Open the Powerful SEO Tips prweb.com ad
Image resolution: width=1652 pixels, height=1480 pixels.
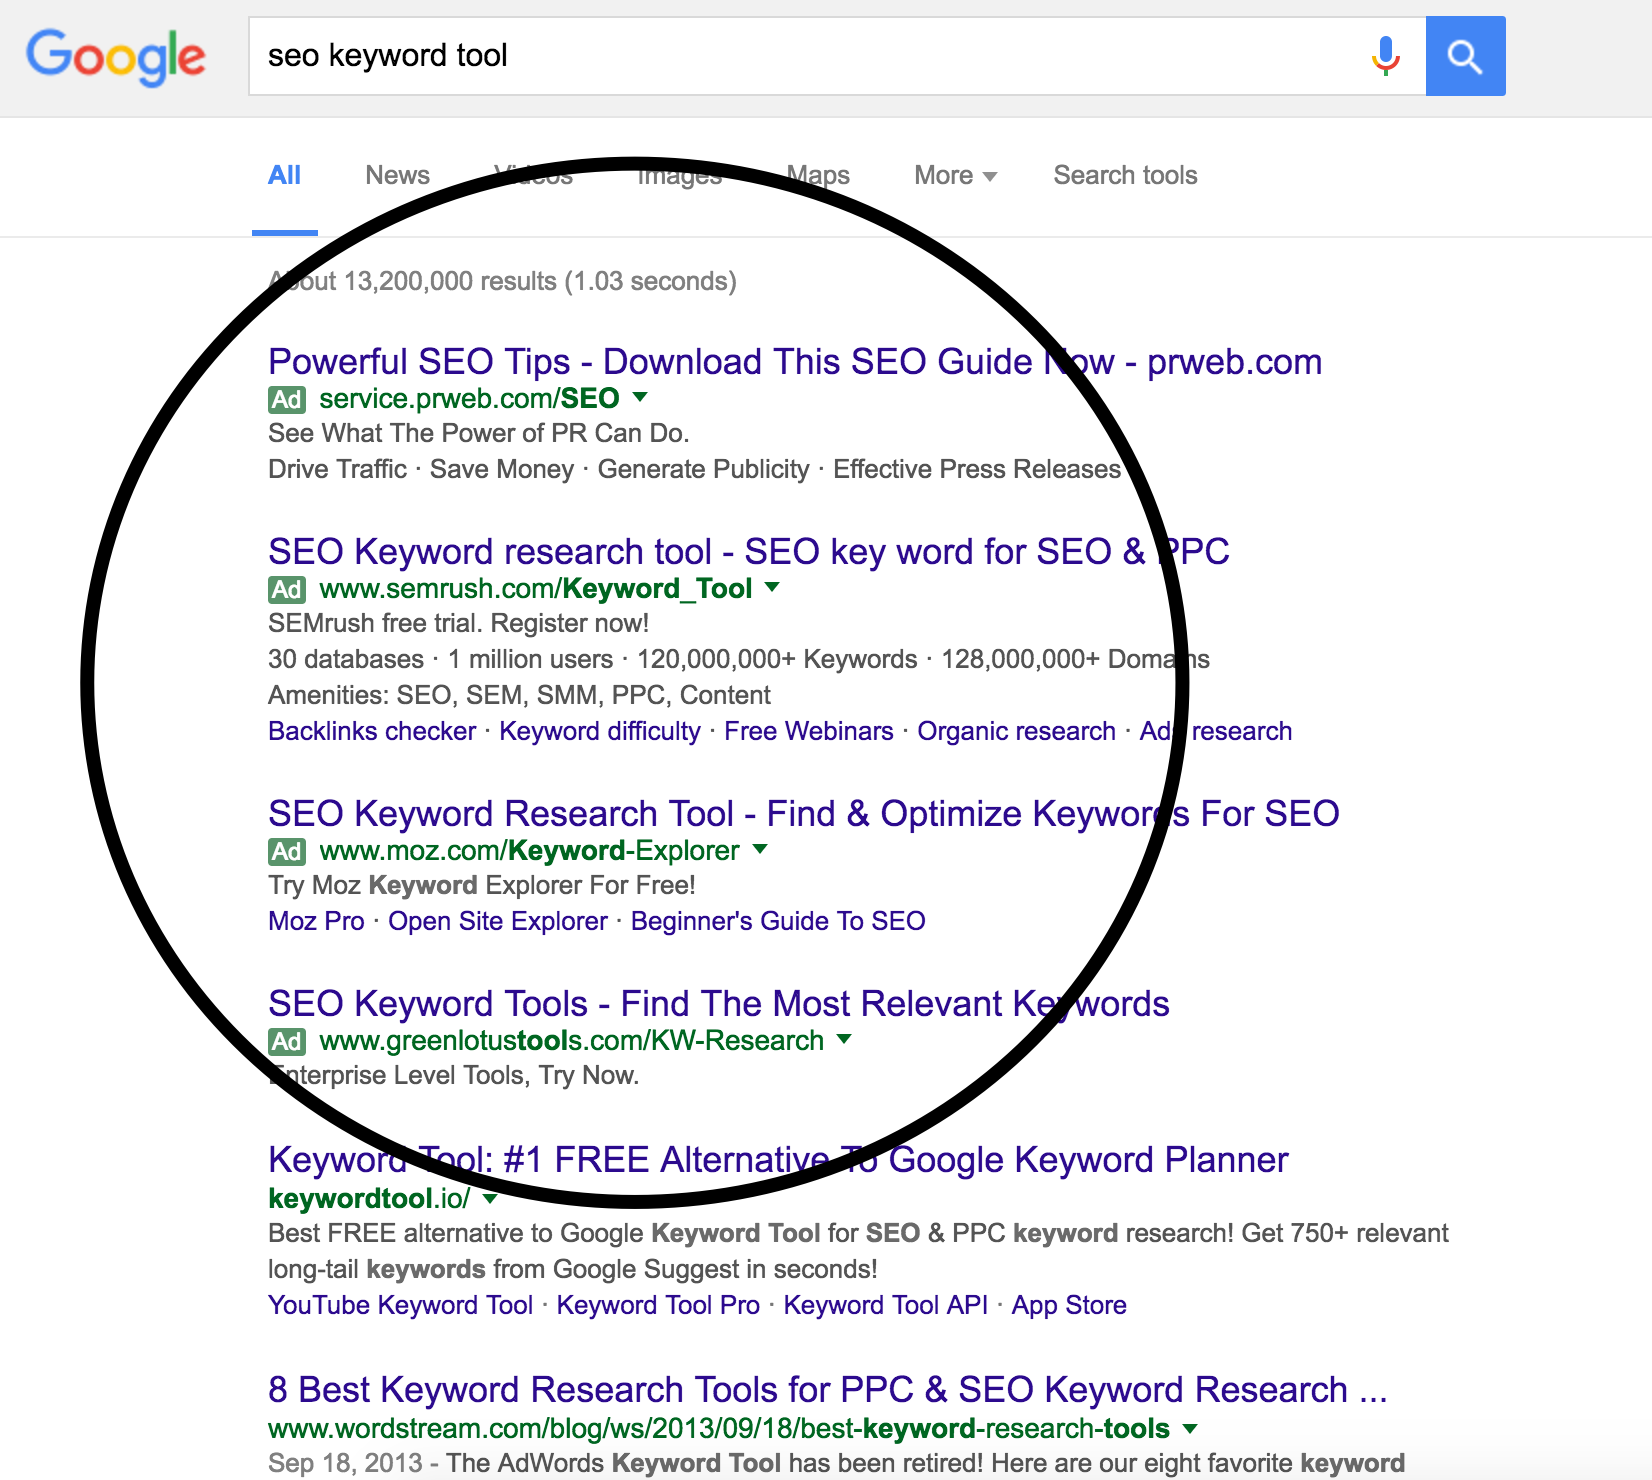tap(795, 362)
